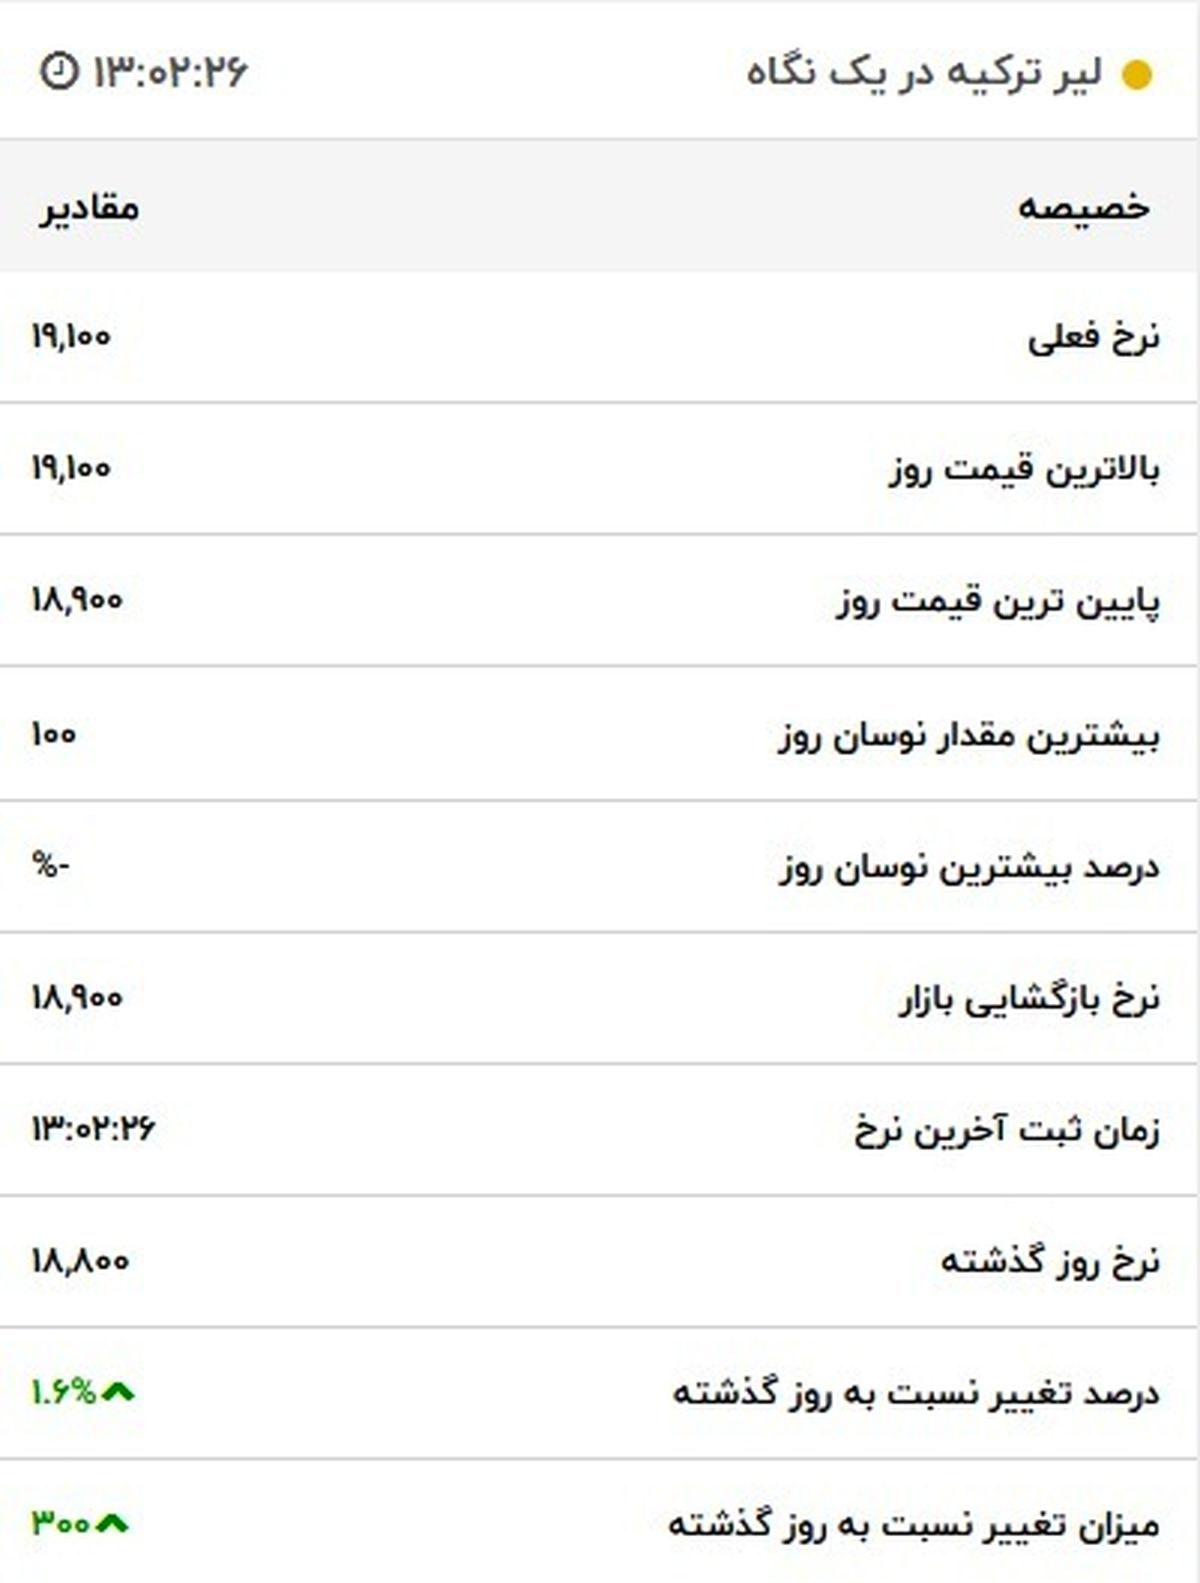Select the نرخ بازگشایی بازار row

coord(1029,999)
